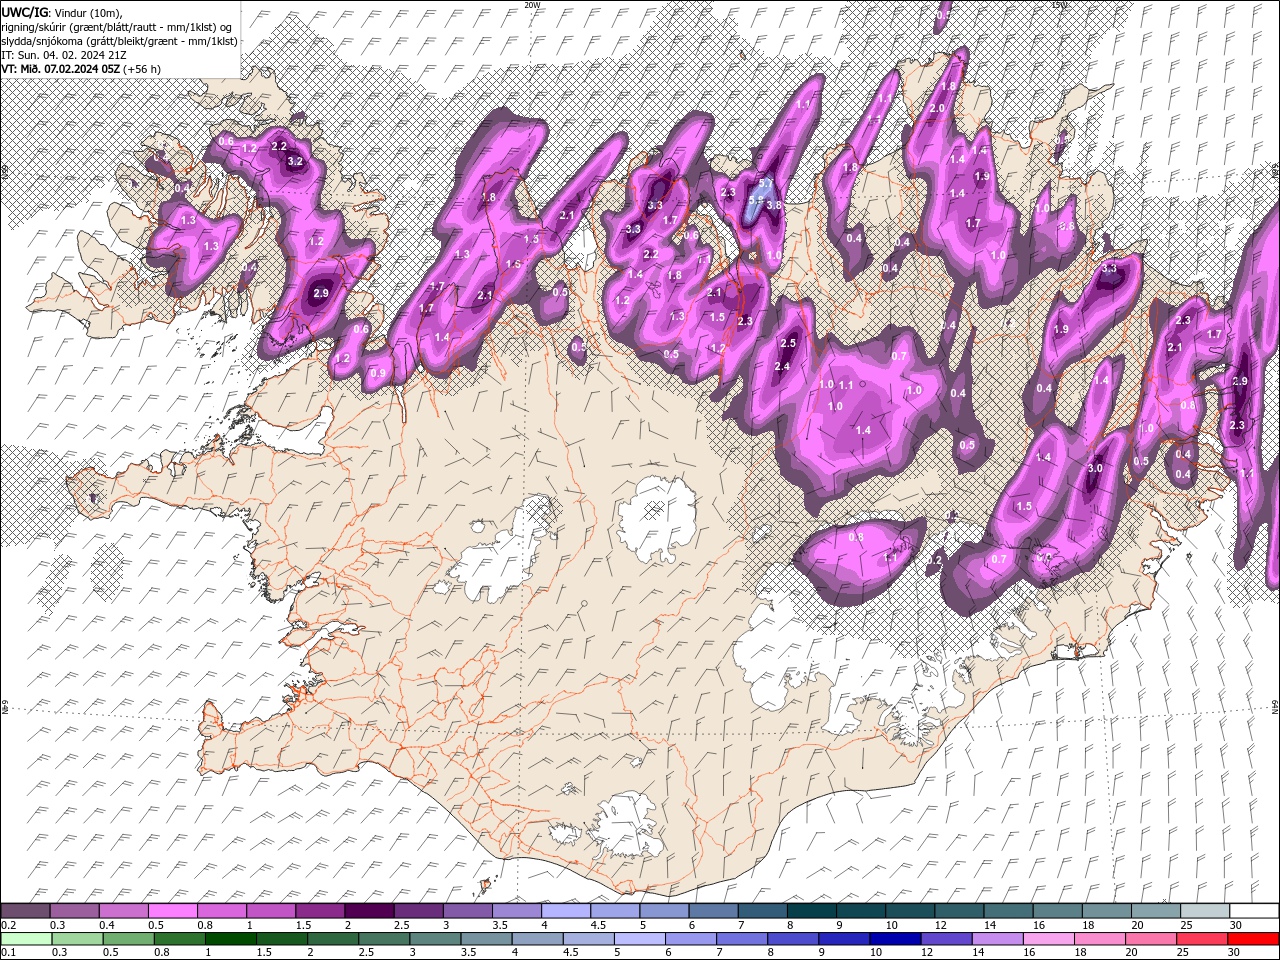Image resolution: width=1280 pixels, height=960 pixels.
Task: Click the white Mýrdalsjökull glacier near south coast
Action: (x=627, y=824)
